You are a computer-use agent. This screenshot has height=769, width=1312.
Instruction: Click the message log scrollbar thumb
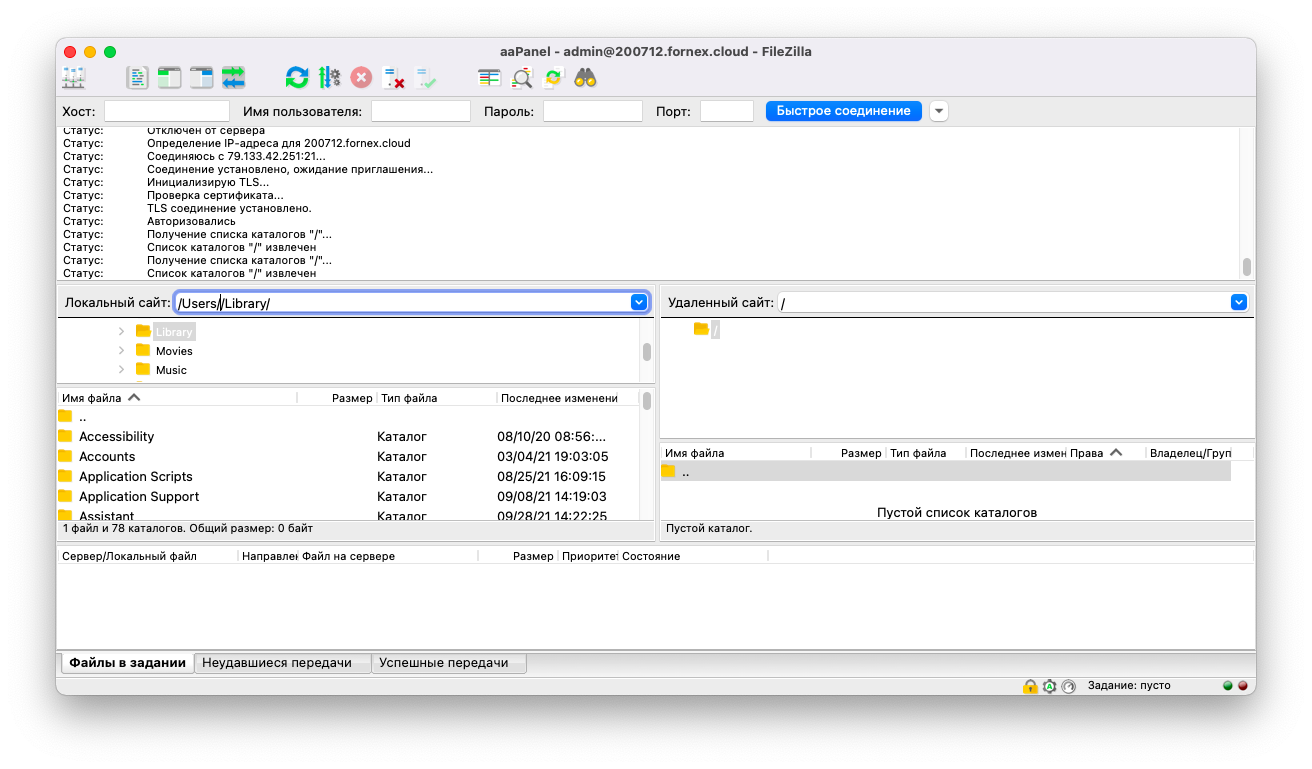pyautogui.click(x=1246, y=266)
